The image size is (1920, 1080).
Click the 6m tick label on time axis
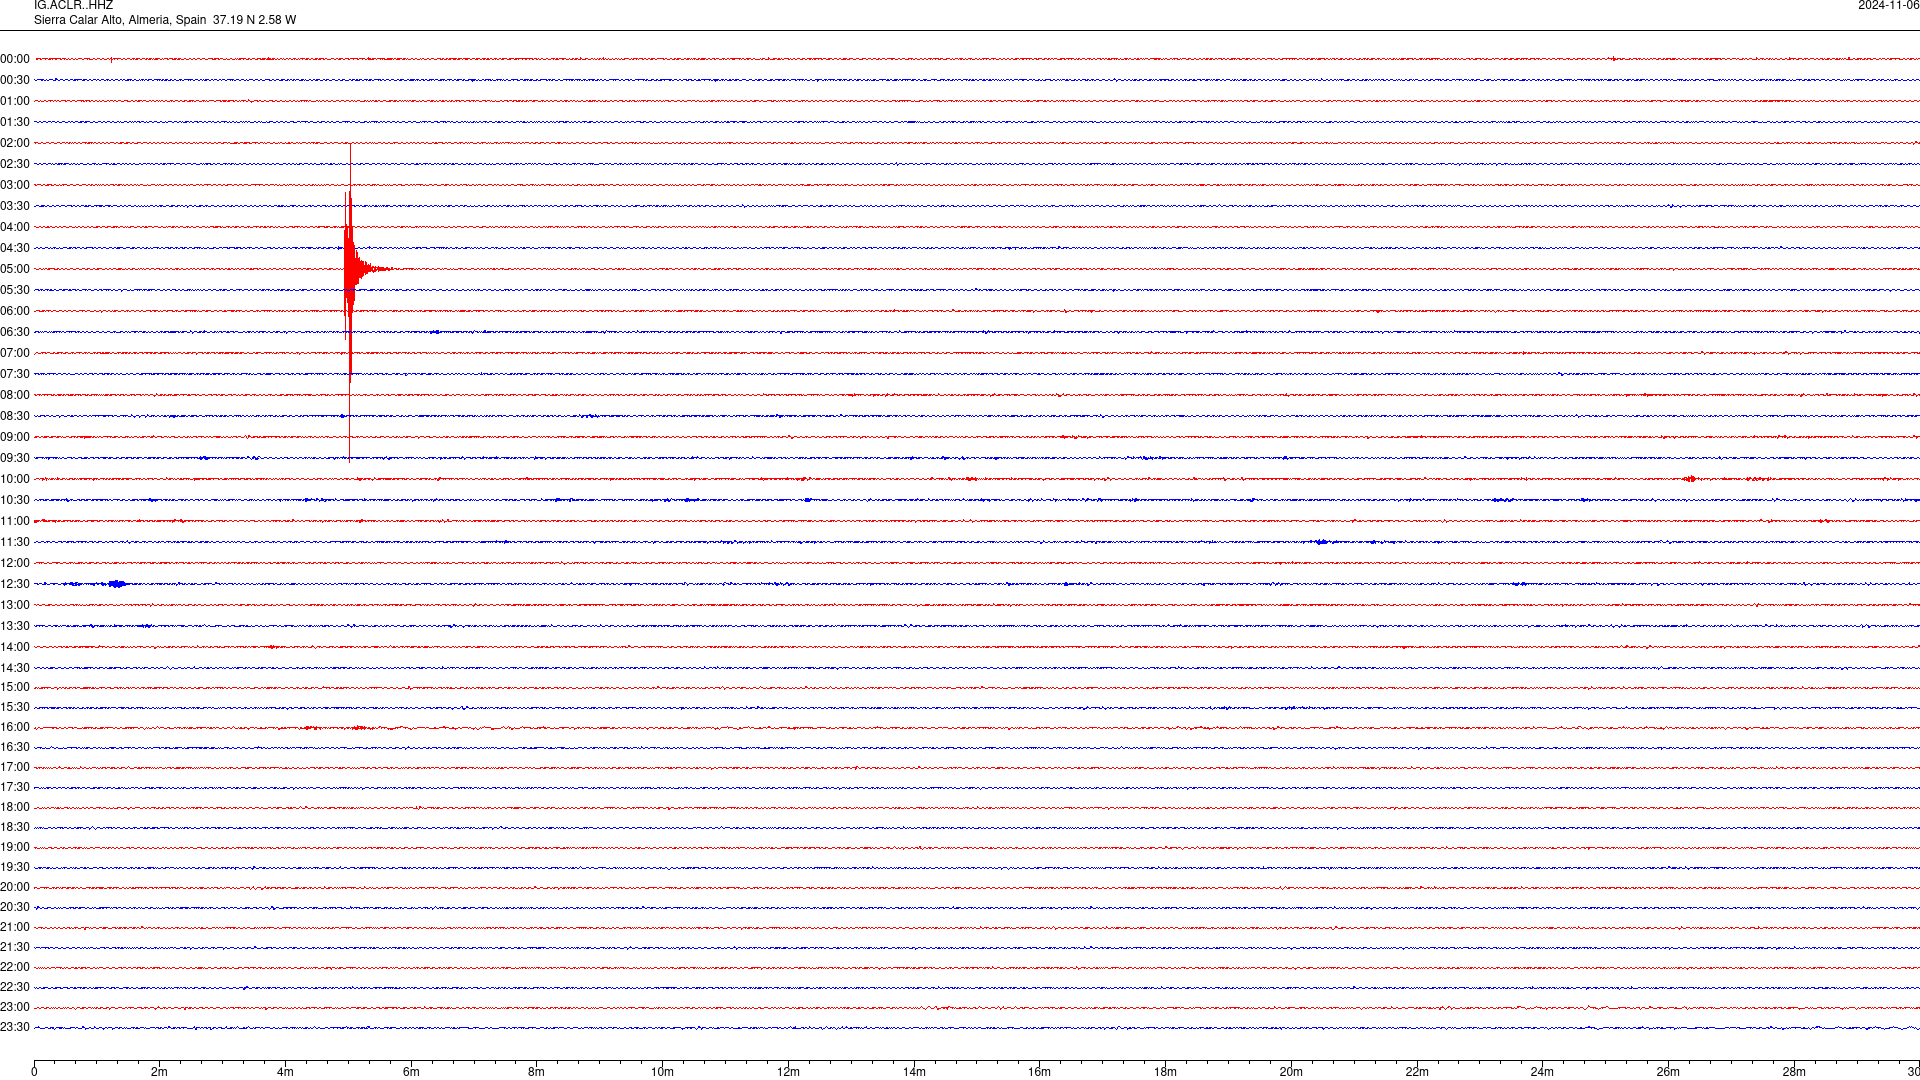point(411,1072)
